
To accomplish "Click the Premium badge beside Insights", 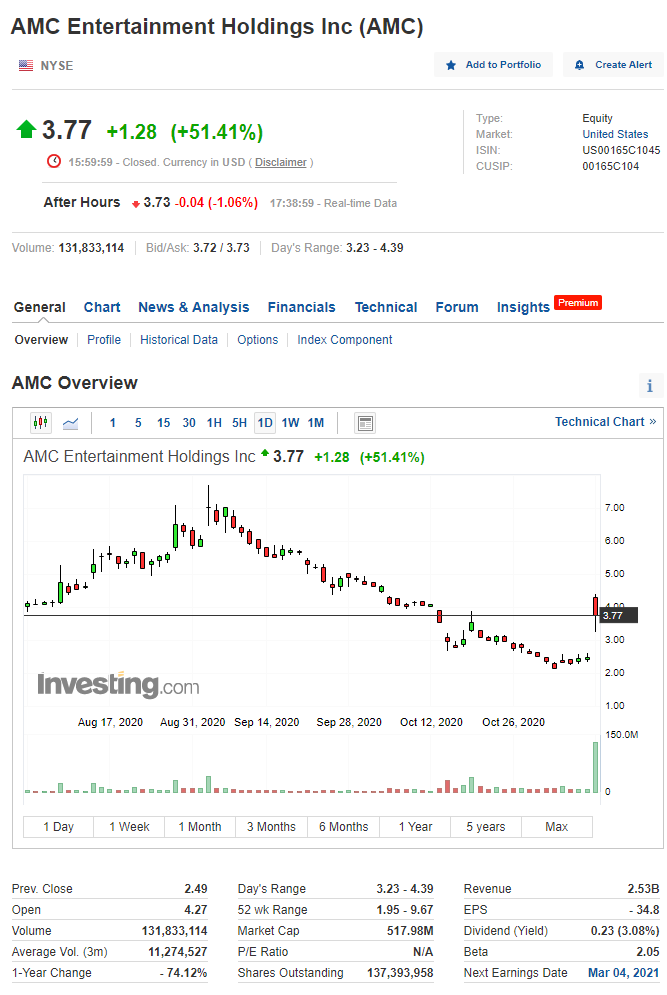I will coord(578,303).
